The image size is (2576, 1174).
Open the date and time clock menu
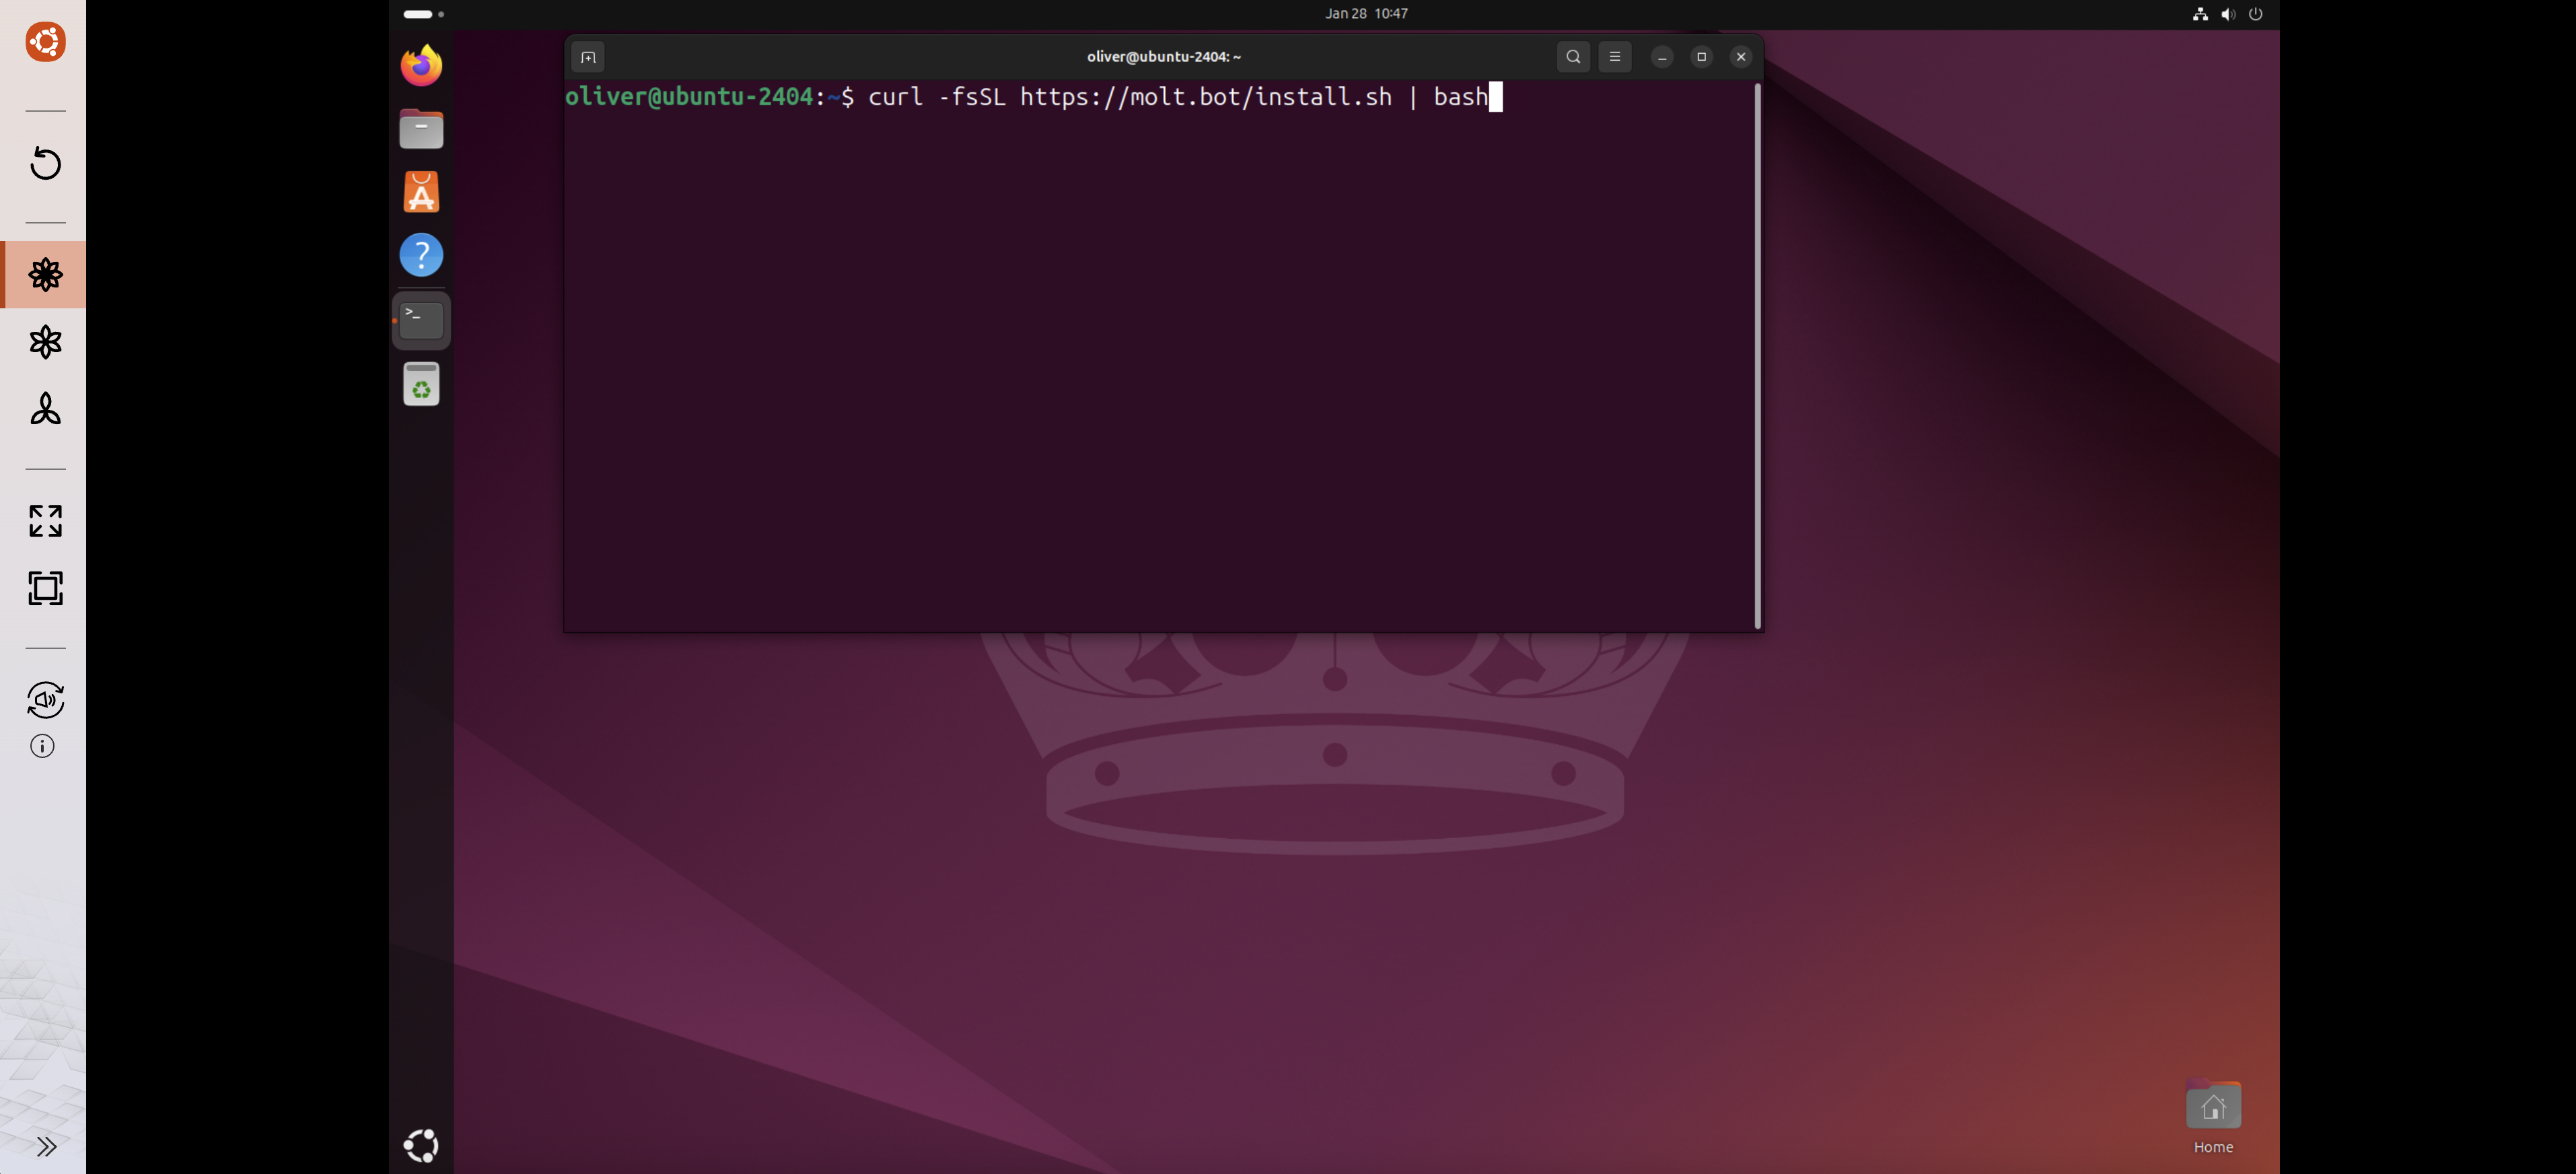tap(1366, 14)
